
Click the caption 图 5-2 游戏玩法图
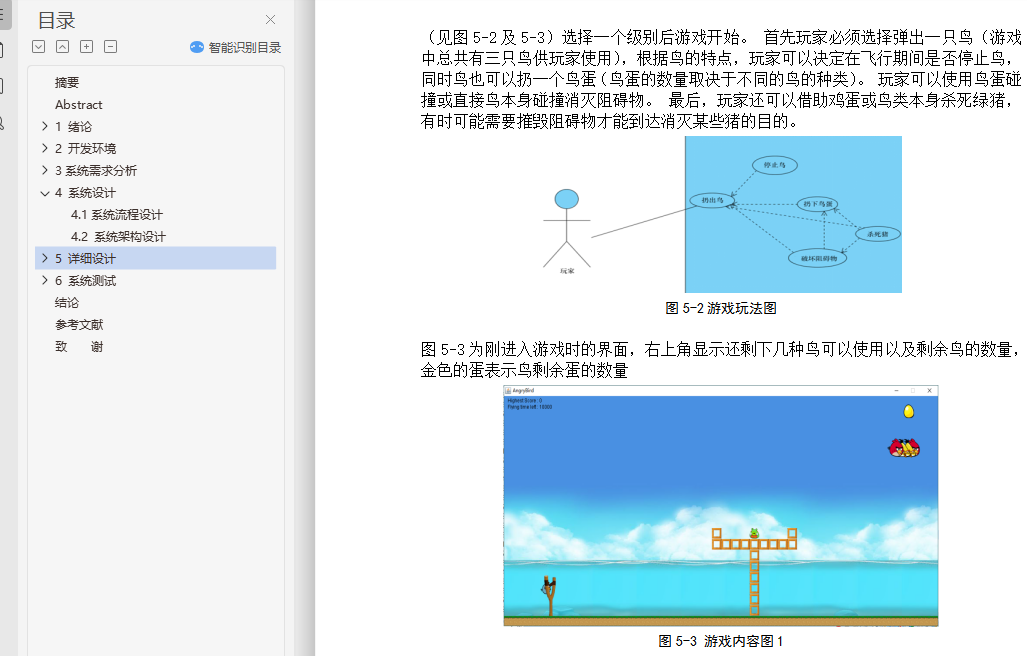coord(720,308)
